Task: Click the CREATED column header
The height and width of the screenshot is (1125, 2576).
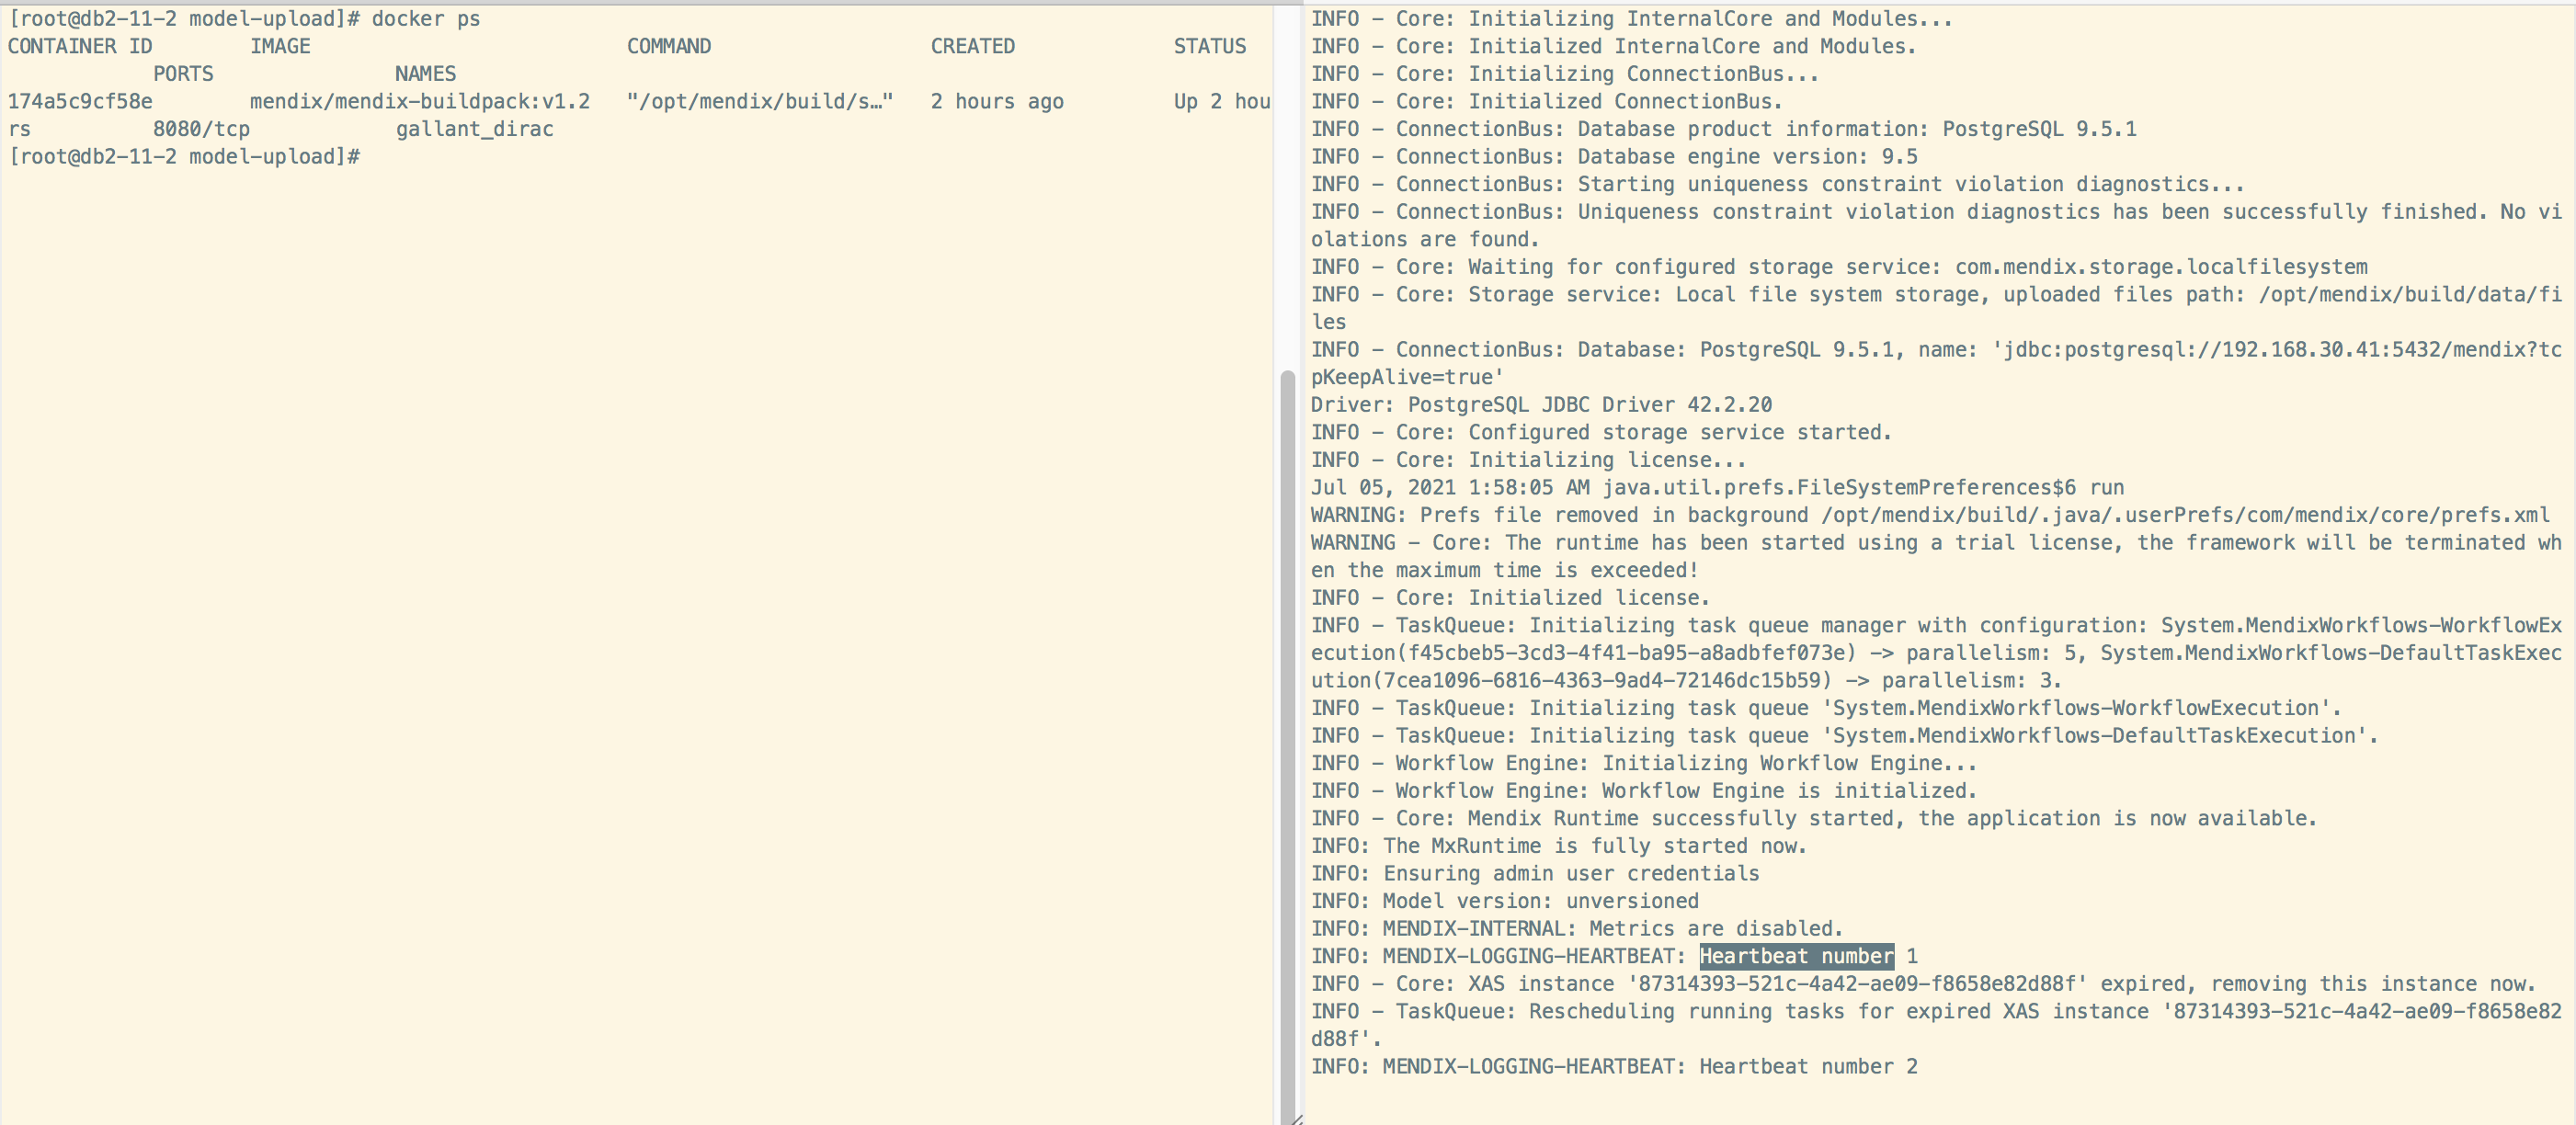Action: click(x=972, y=46)
